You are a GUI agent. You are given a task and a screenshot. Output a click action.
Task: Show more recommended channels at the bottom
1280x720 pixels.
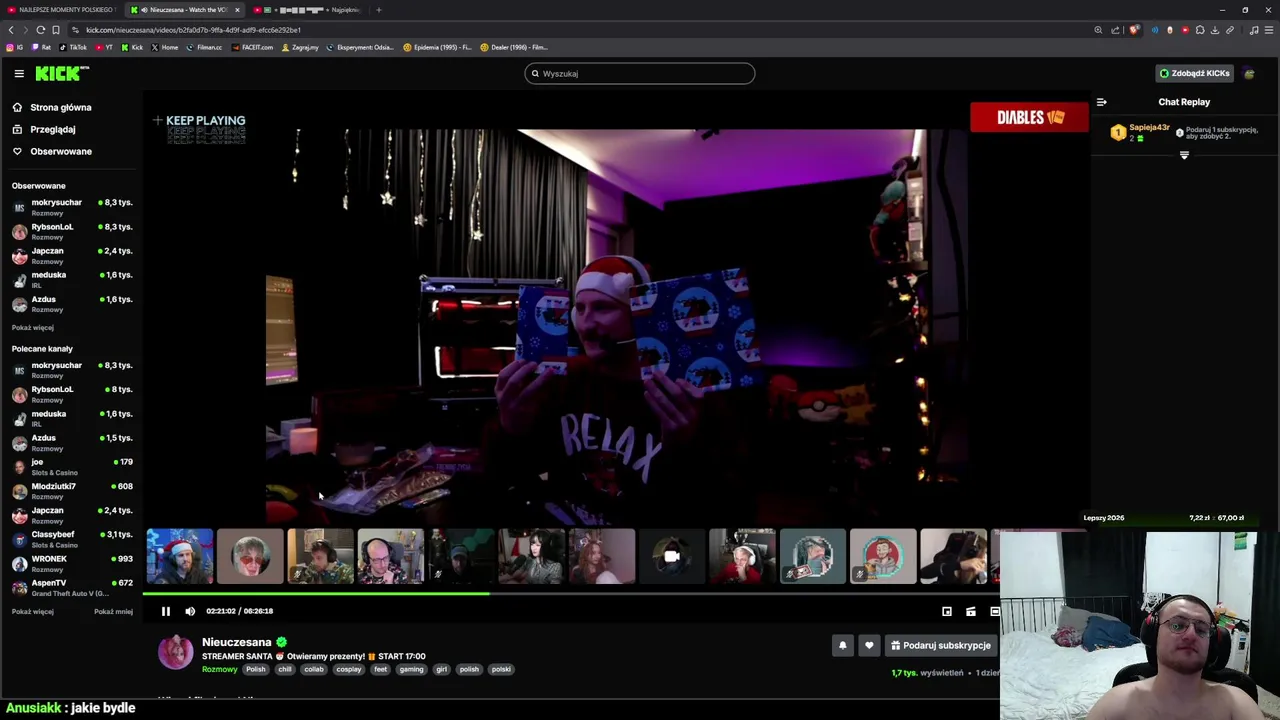click(33, 612)
